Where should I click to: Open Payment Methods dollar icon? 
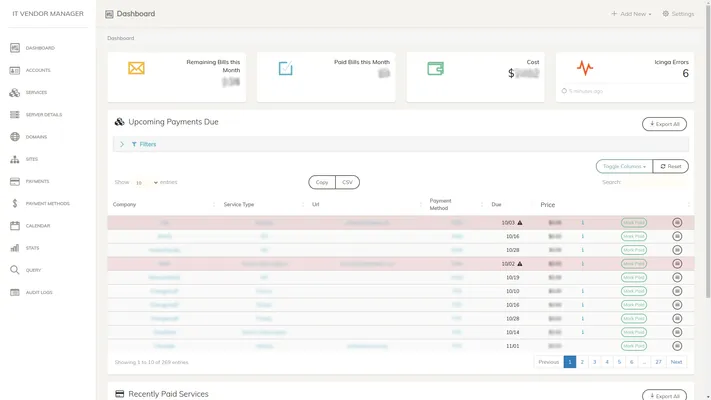pyautogui.click(x=15, y=203)
